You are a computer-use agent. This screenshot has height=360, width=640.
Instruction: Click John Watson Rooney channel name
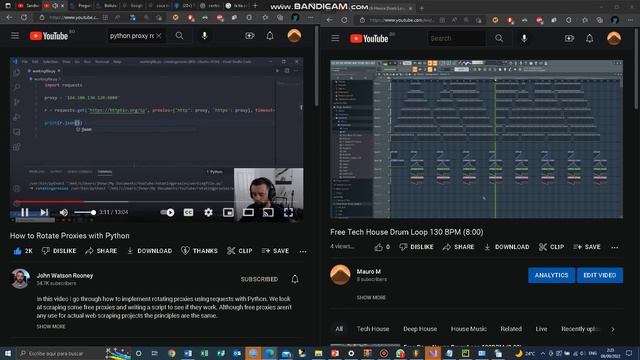coord(65,276)
